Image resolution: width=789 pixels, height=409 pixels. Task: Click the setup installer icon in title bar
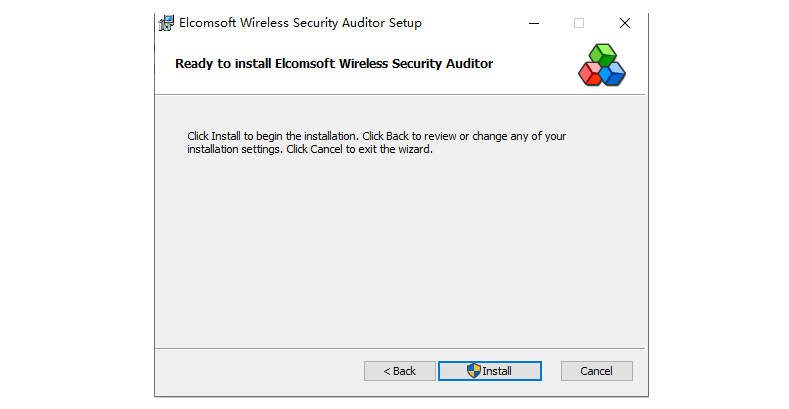[166, 23]
